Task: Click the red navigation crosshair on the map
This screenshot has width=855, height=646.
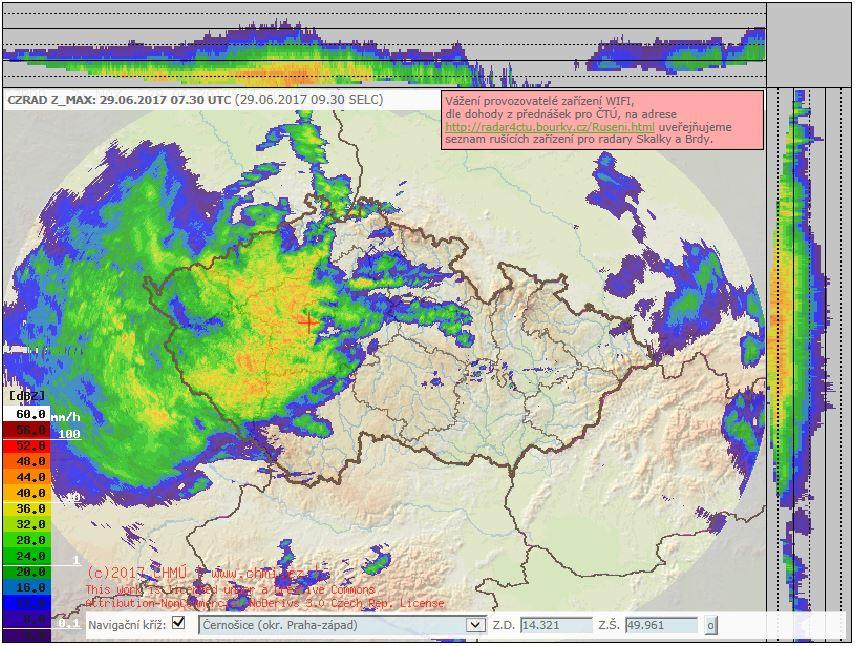Action: tap(307, 322)
